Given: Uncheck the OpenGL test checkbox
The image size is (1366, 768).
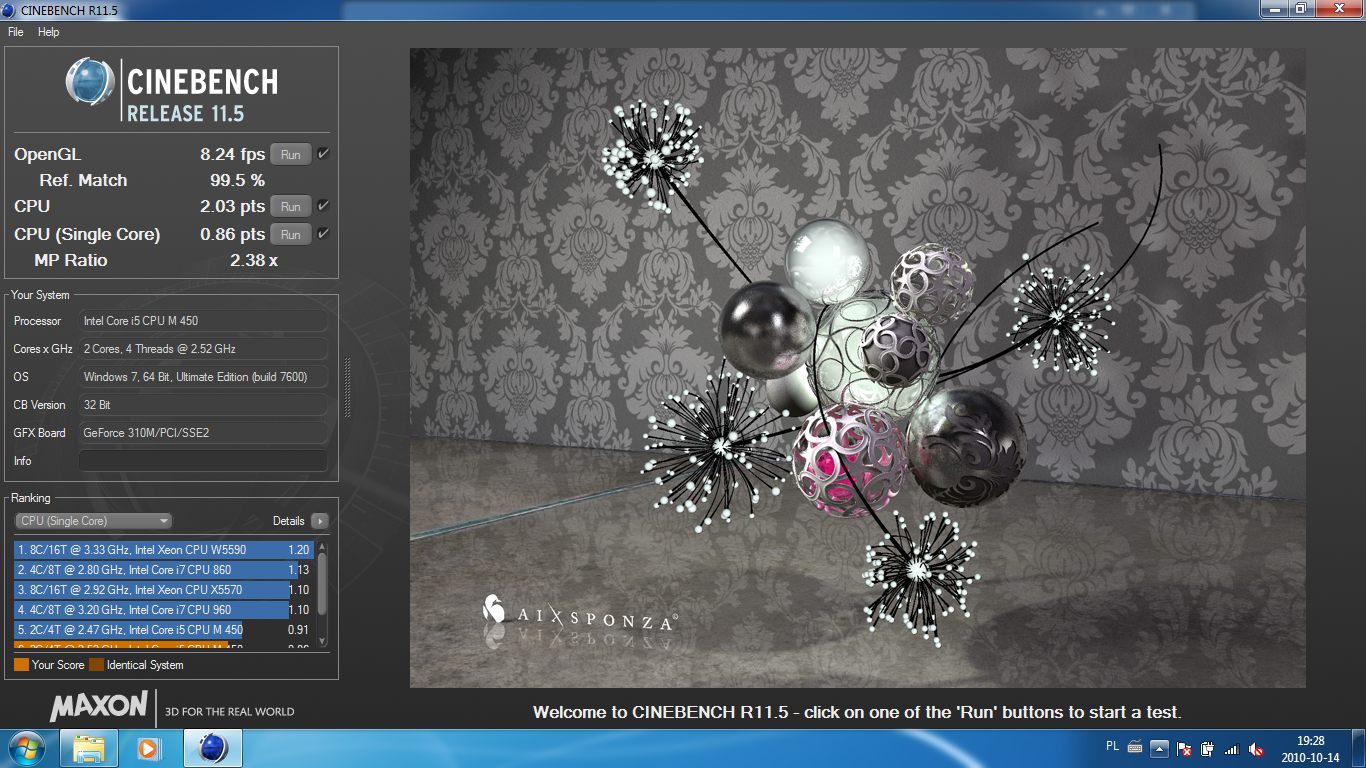Looking at the screenshot, I should click(323, 154).
